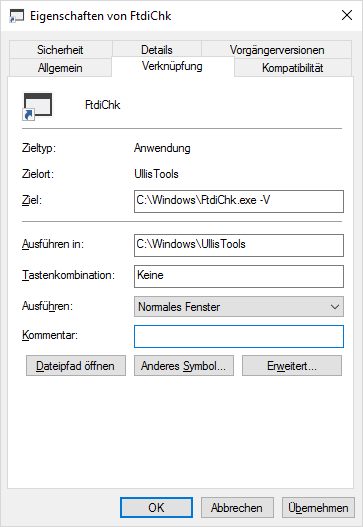
Task: Open the Erweitert... options
Action: (292, 366)
